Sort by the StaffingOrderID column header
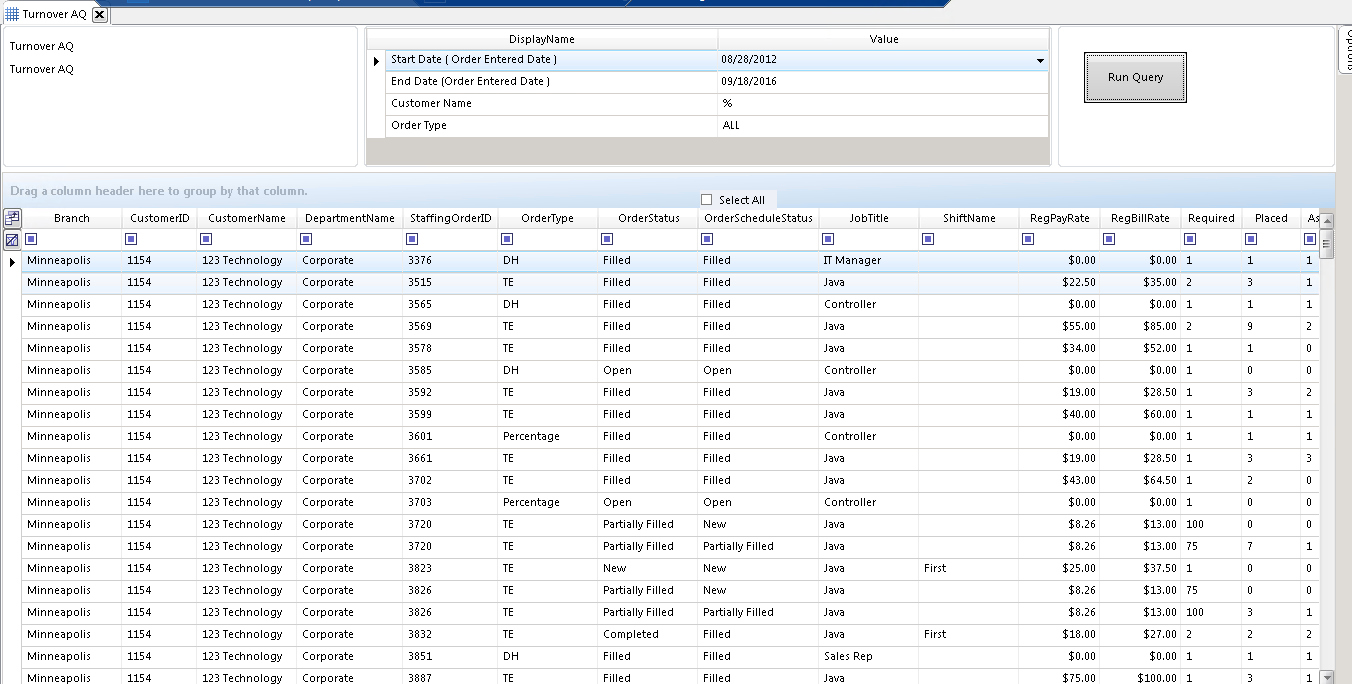This screenshot has width=1352, height=684. (451, 218)
